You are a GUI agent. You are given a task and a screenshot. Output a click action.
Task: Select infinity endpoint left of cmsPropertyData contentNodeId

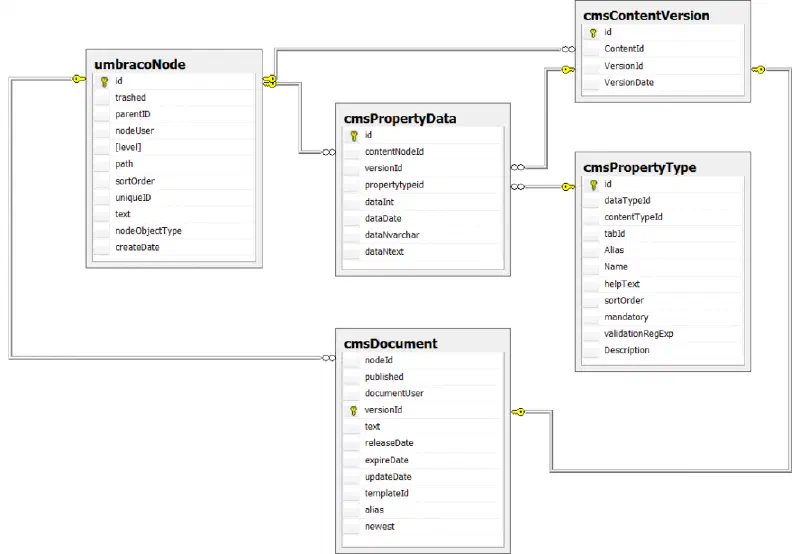[329, 152]
